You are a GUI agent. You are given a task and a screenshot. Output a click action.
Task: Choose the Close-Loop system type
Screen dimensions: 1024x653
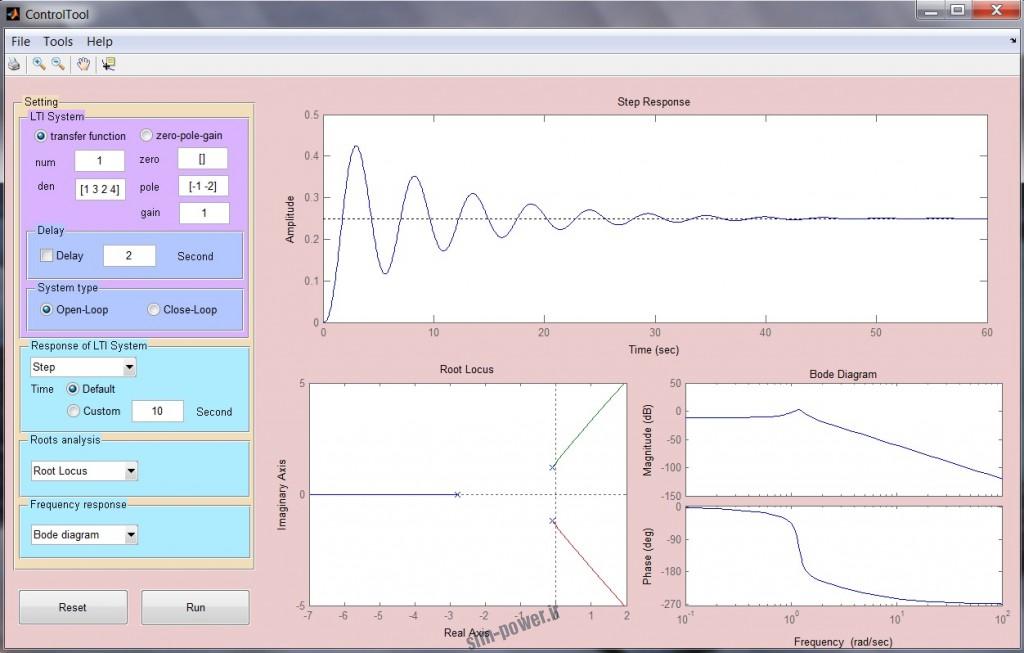pyautogui.click(x=153, y=310)
